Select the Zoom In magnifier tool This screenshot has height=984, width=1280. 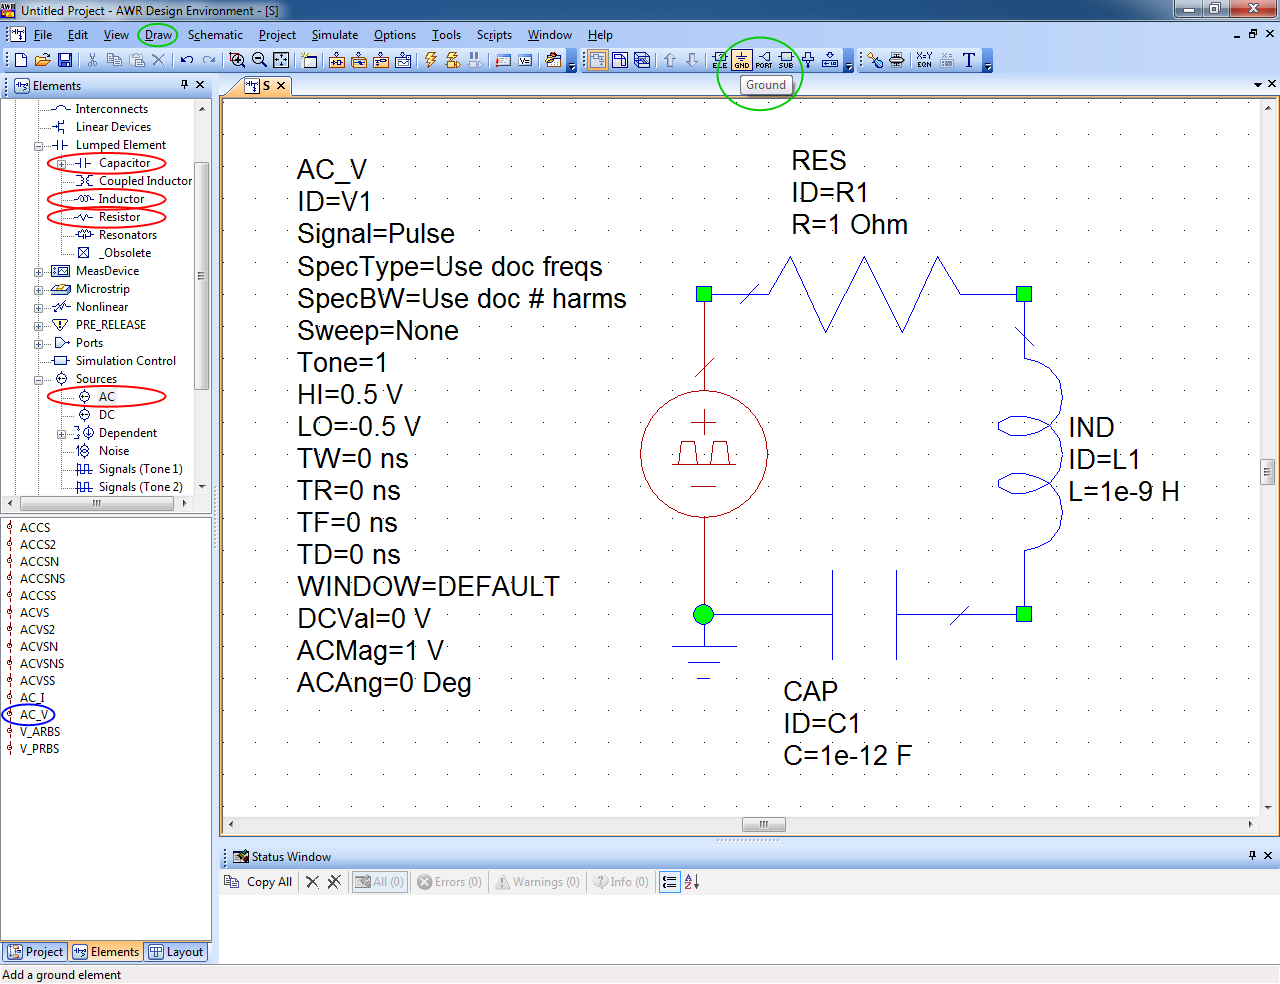point(237,60)
